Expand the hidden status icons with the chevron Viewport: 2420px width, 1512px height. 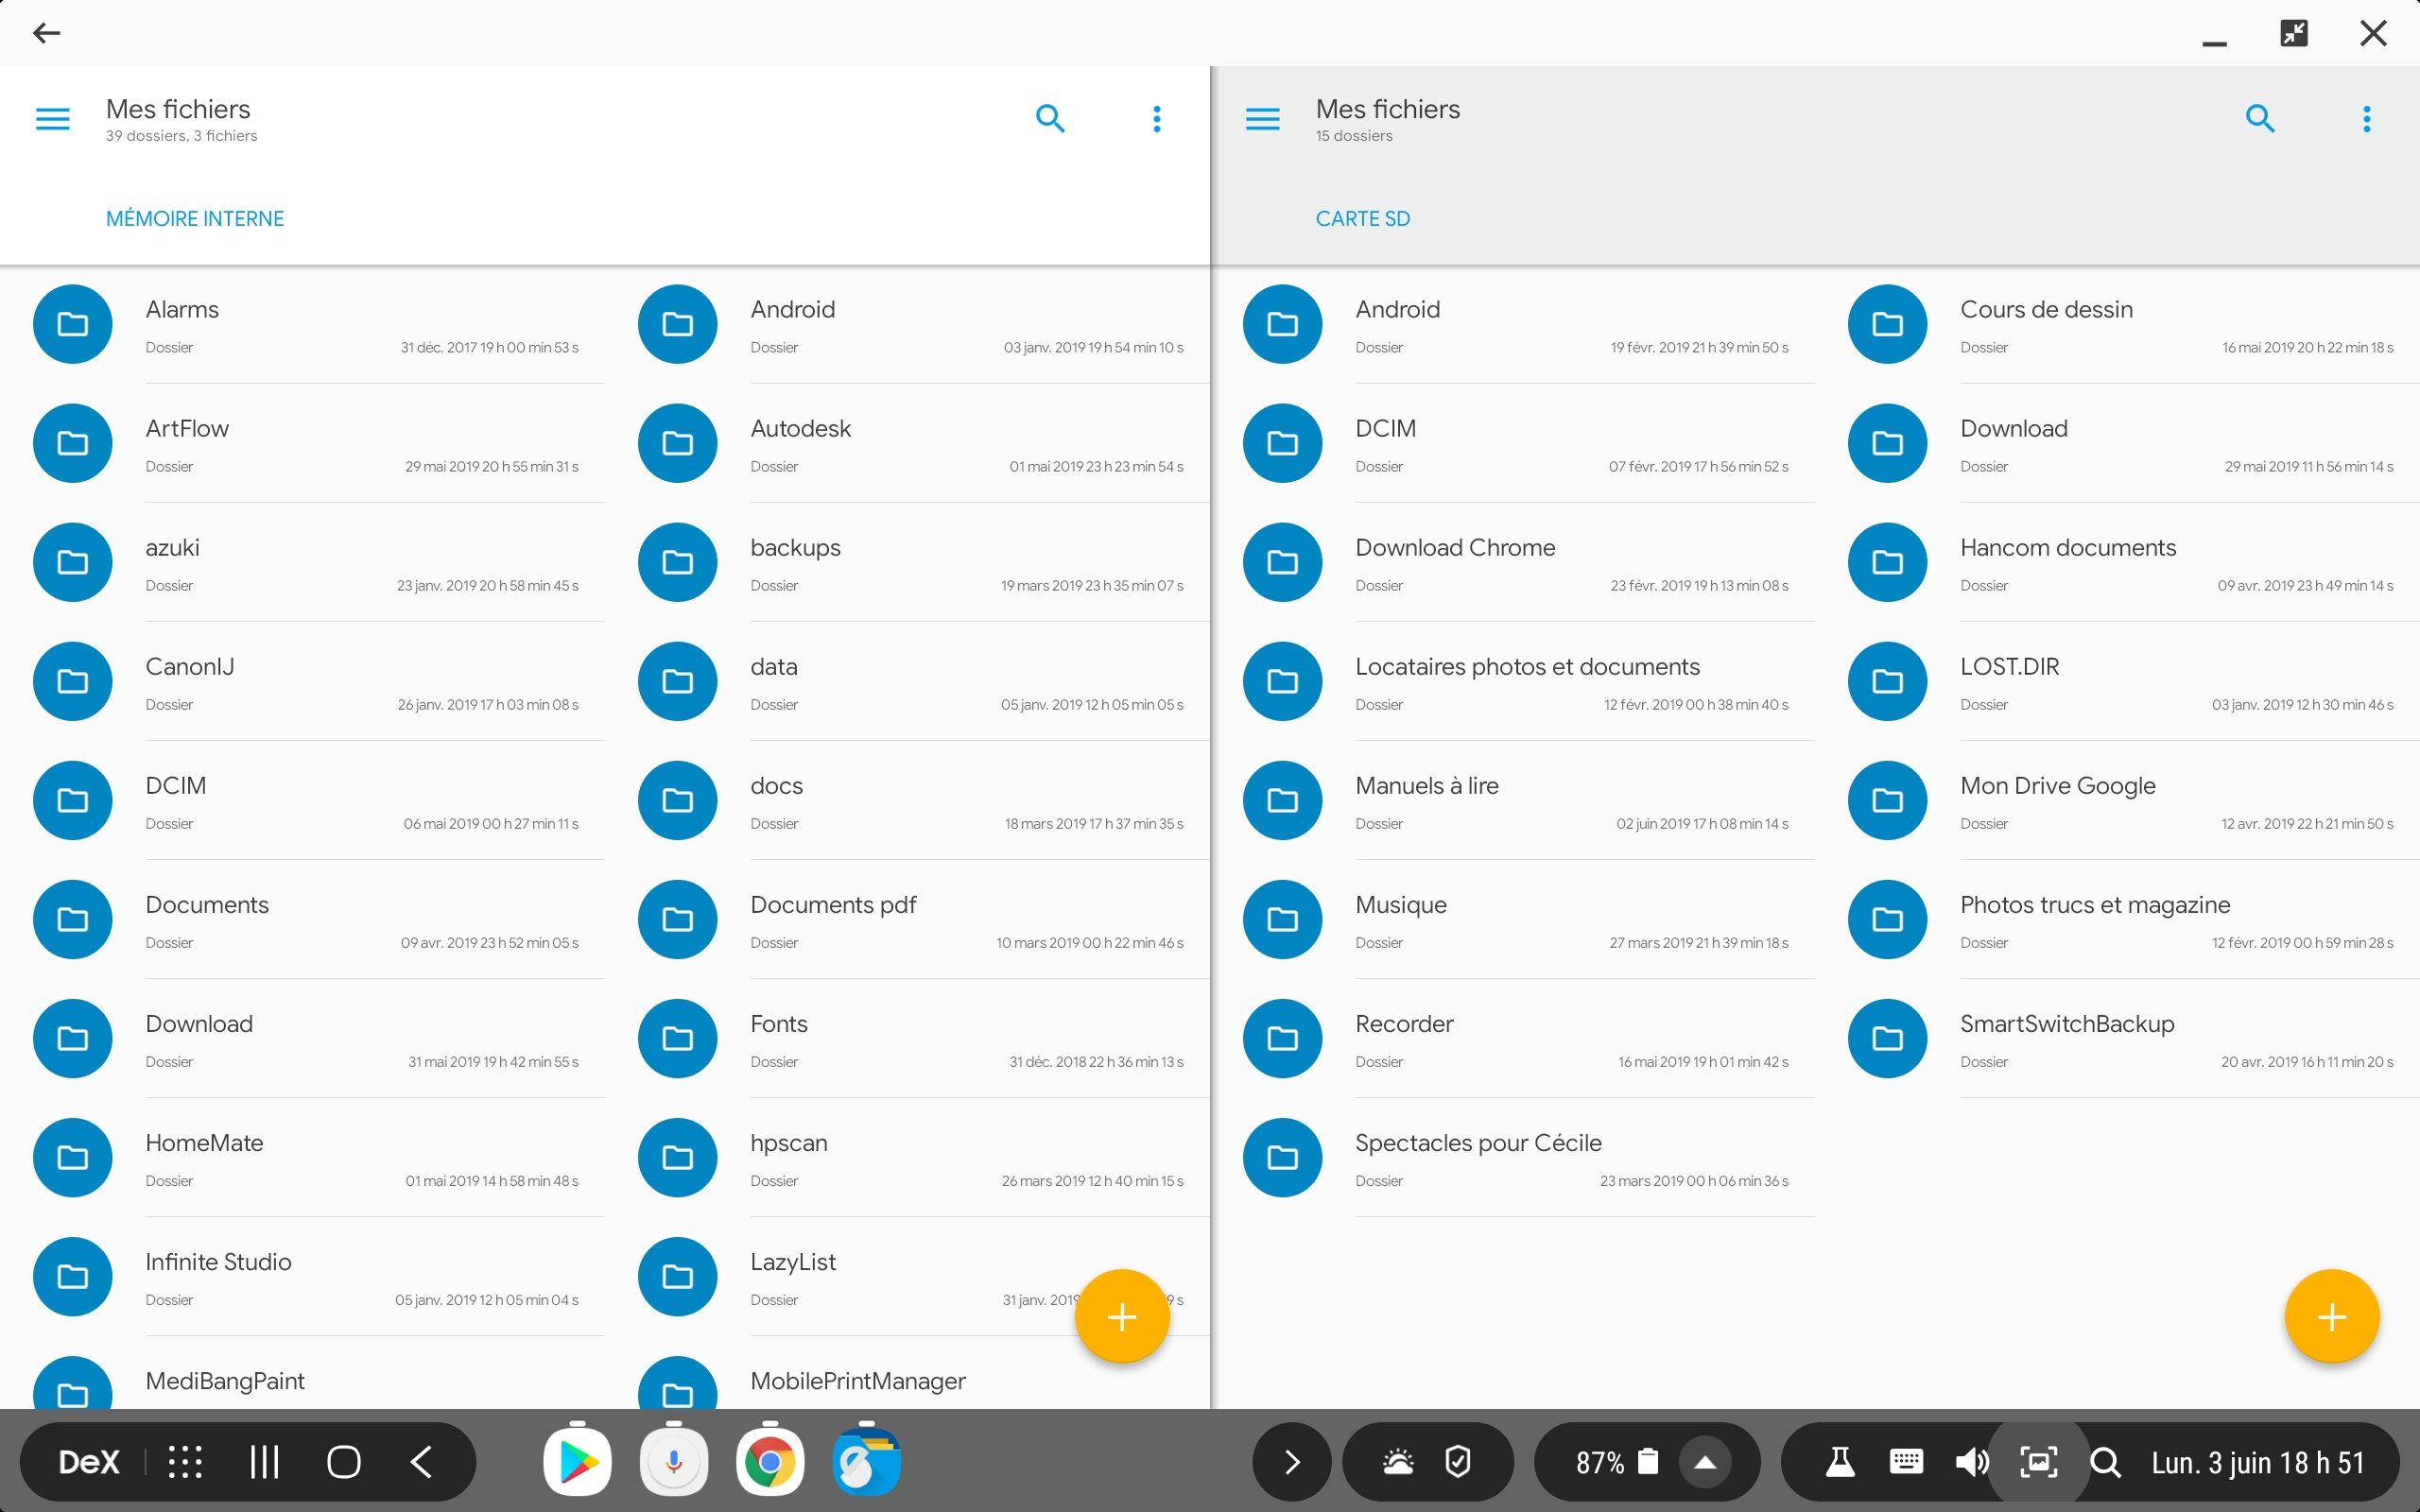1291,1462
